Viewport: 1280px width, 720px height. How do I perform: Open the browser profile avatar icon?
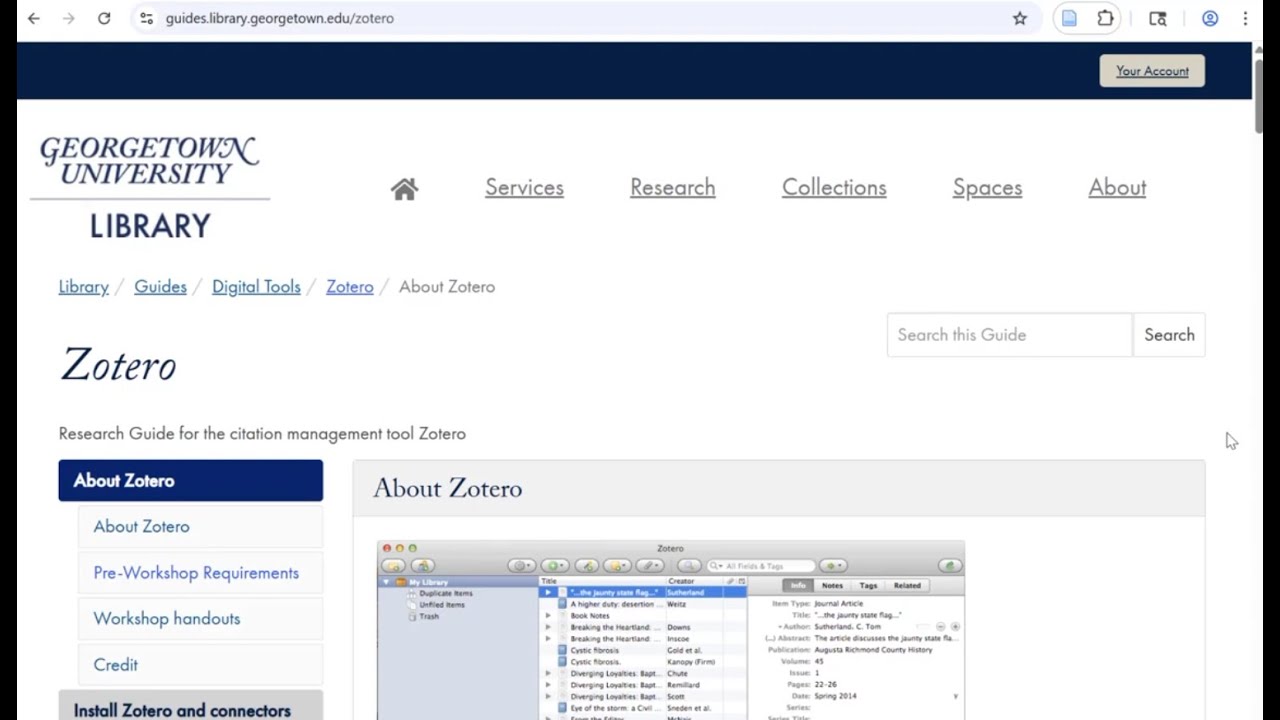[x=1210, y=18]
